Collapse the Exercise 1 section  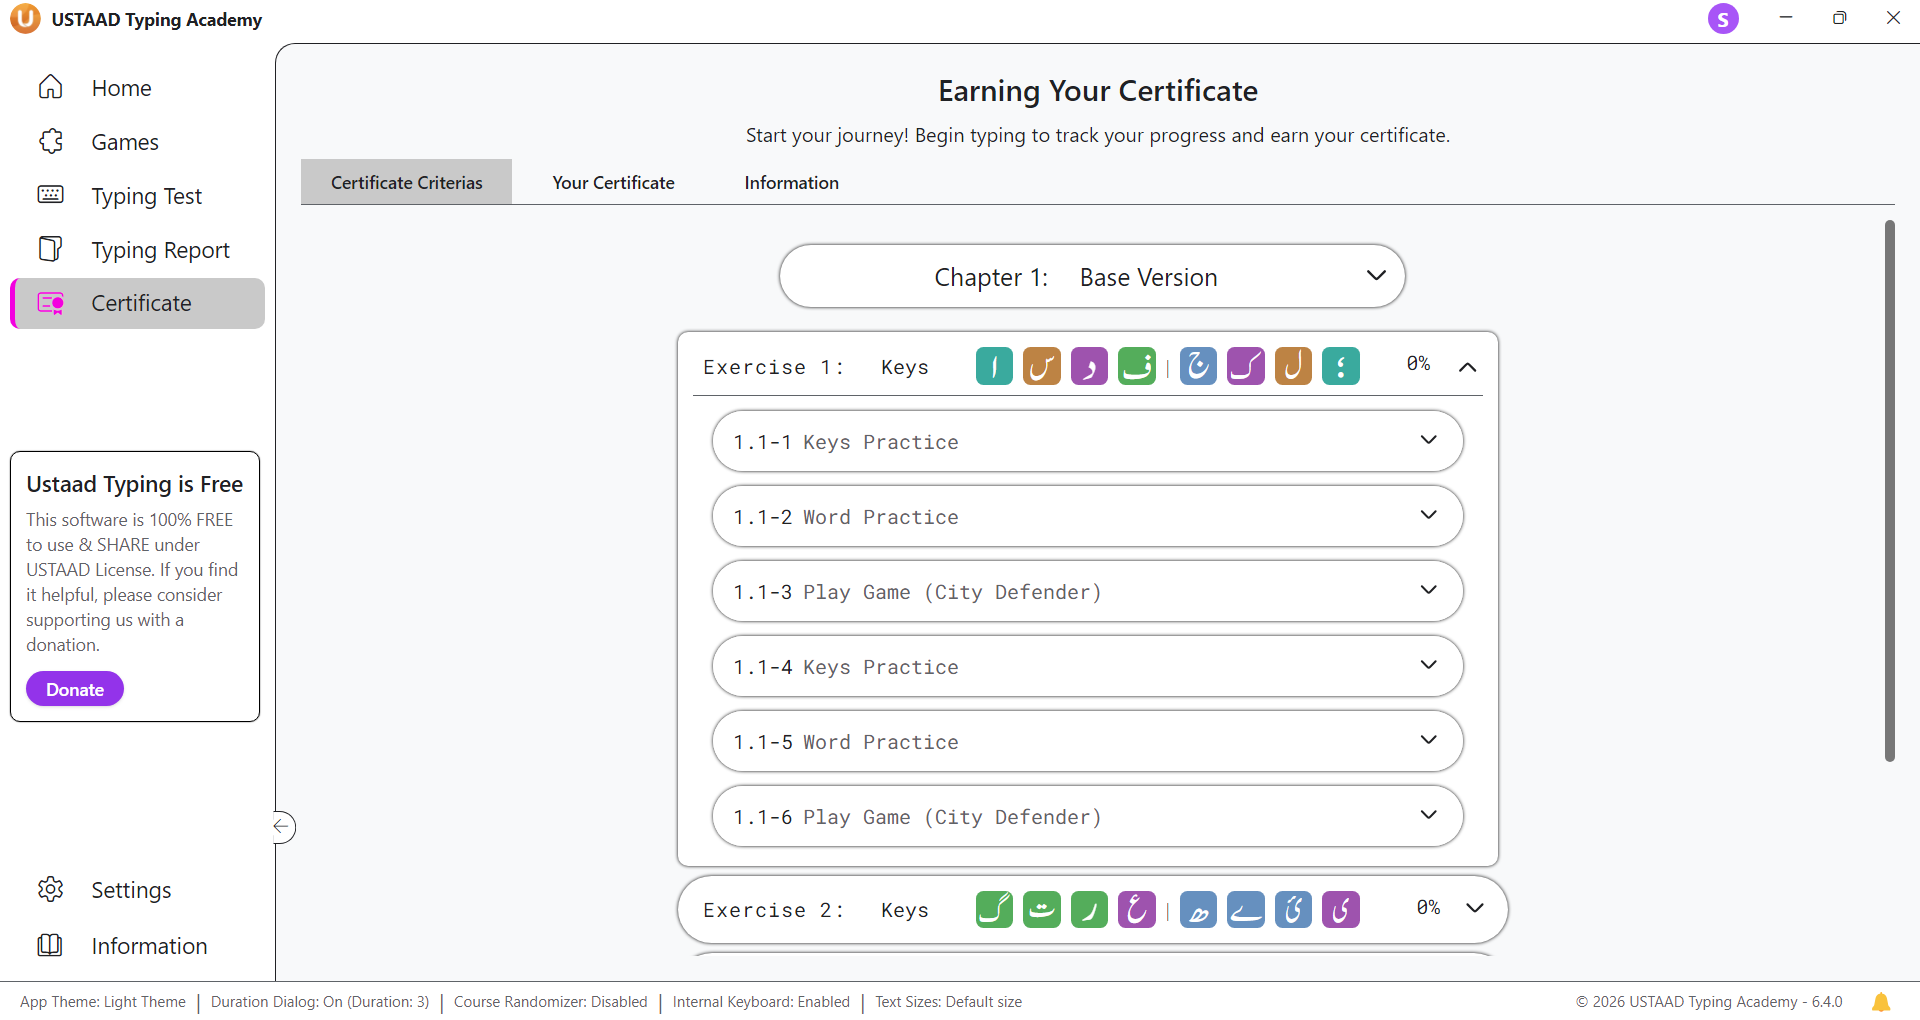(1467, 367)
